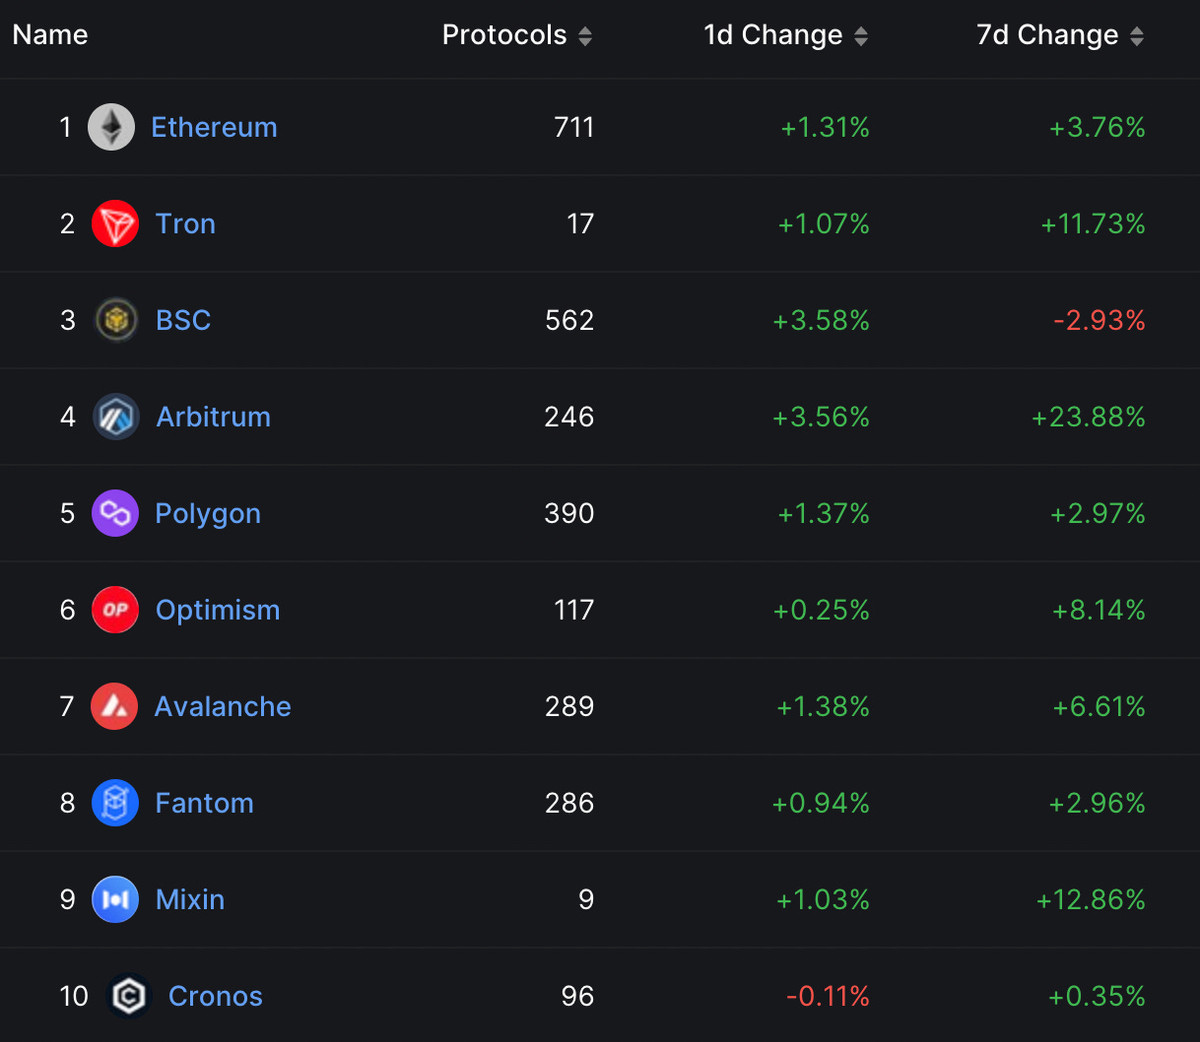Click the red Avalanche logo icon
1200x1042 pixels.
point(114,707)
